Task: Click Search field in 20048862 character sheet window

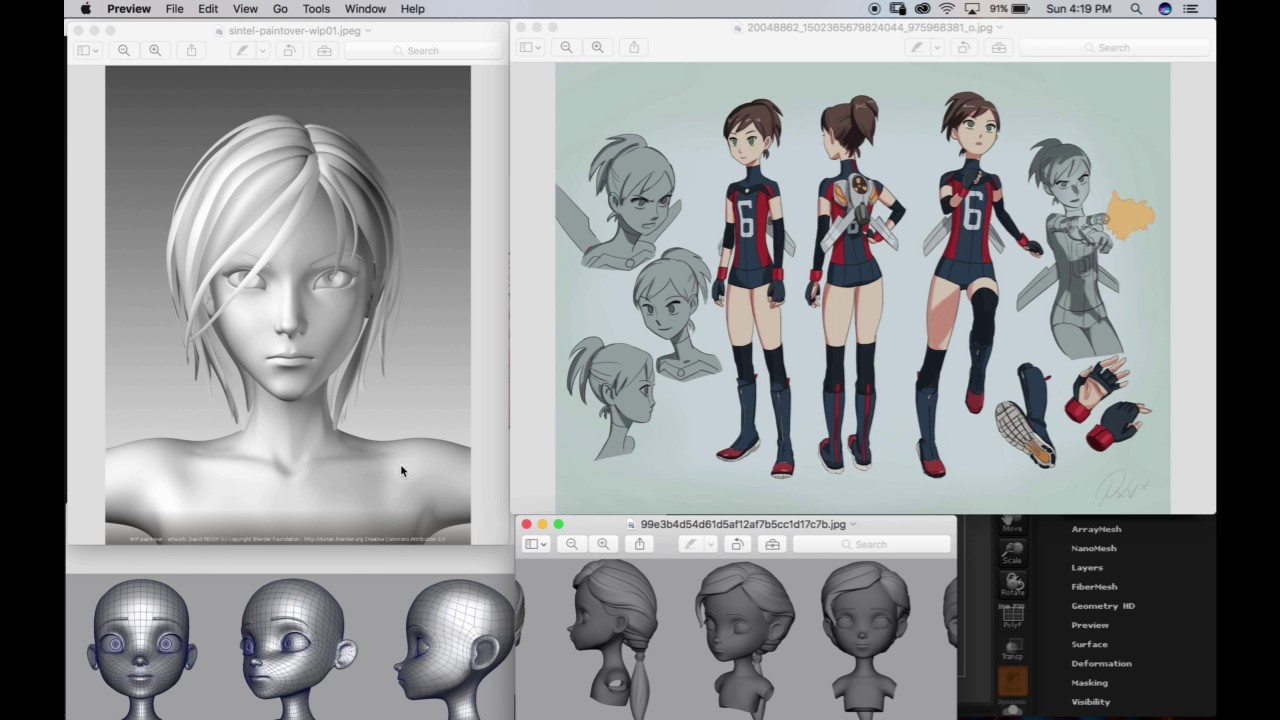Action: pos(1114,47)
